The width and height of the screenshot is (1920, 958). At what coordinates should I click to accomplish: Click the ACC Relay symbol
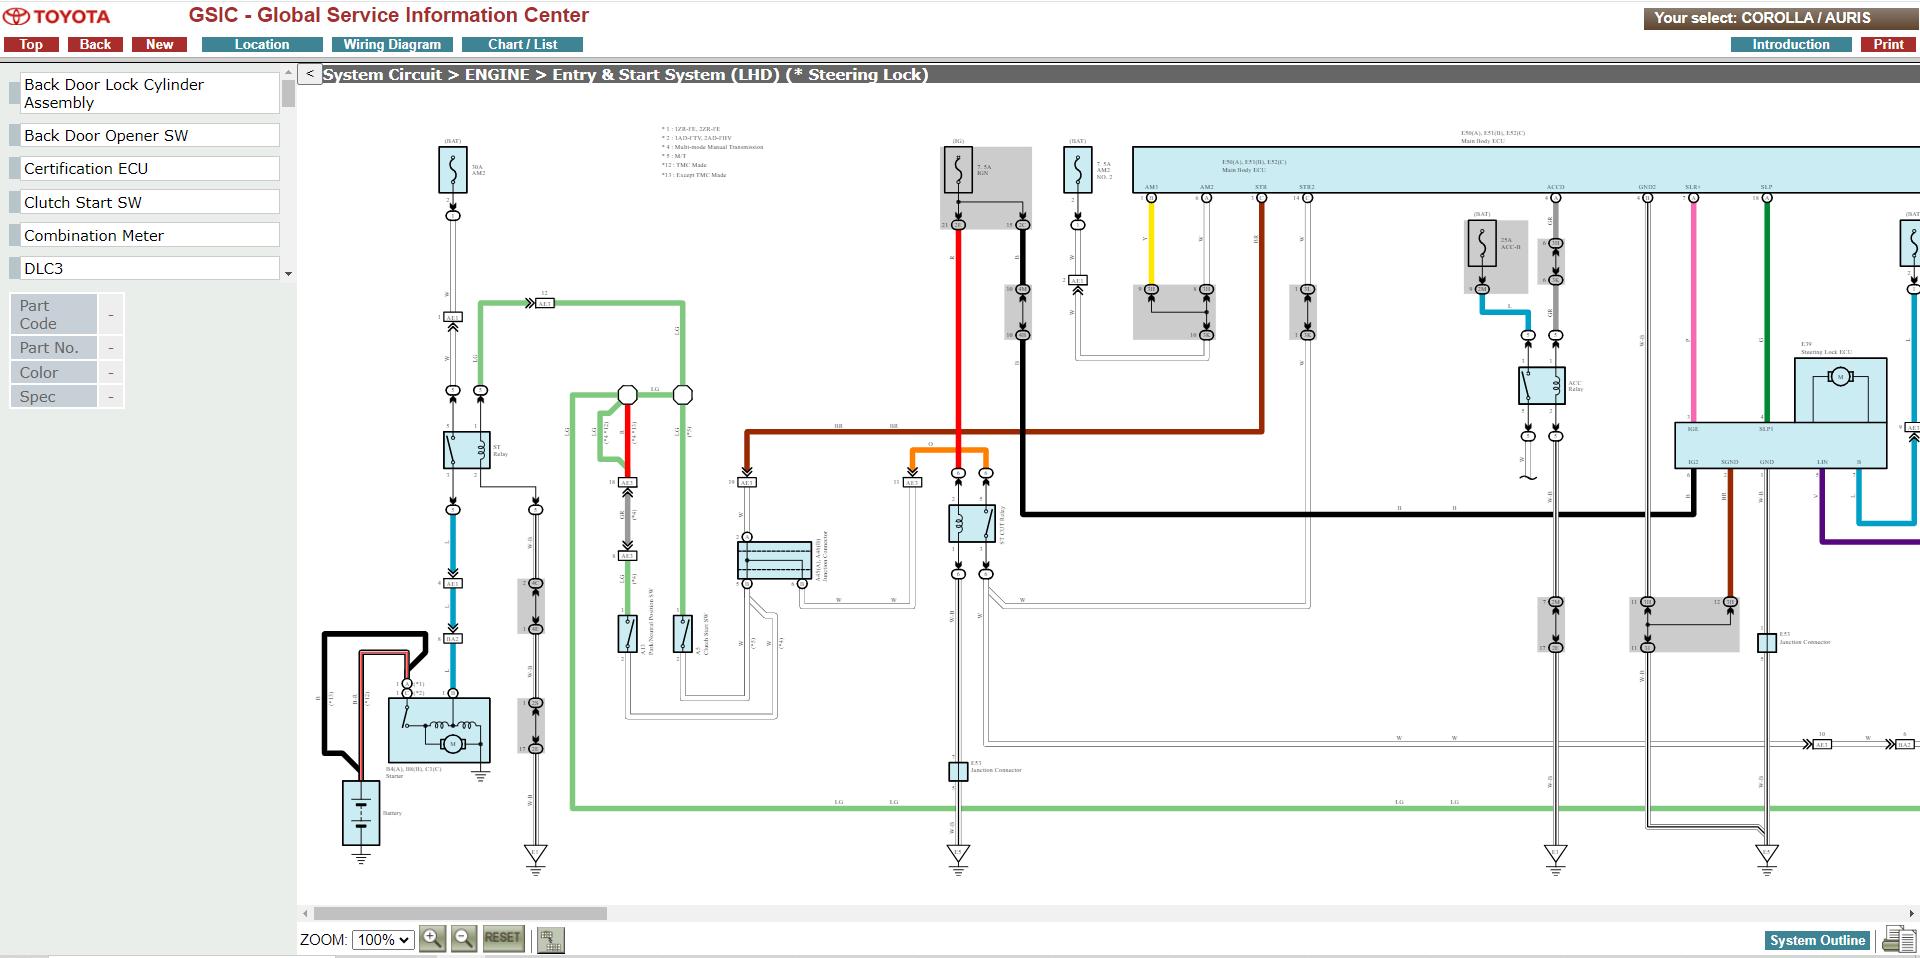(x=1541, y=385)
